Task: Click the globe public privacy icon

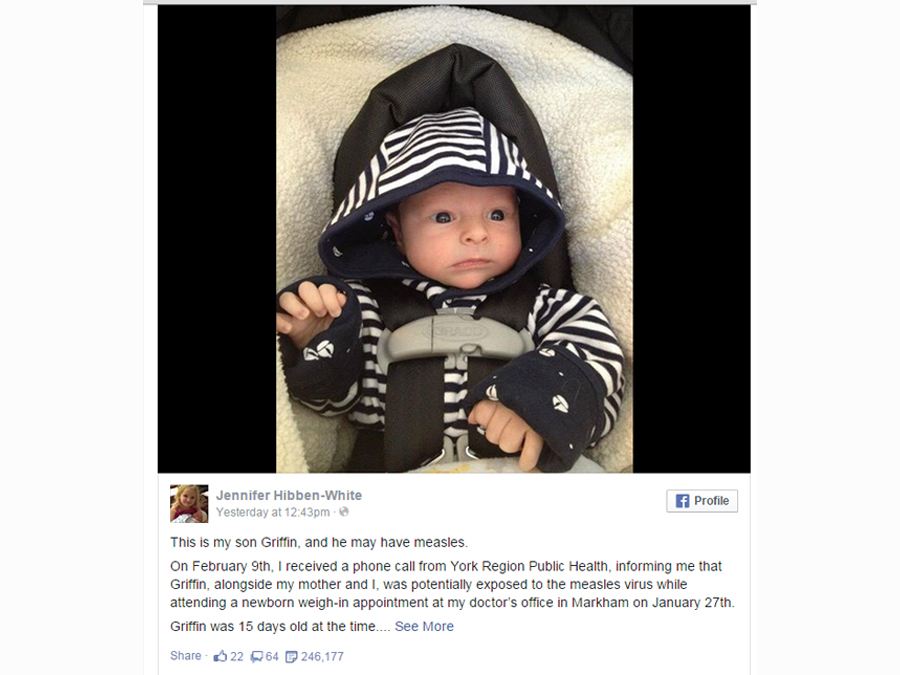Action: coord(344,512)
